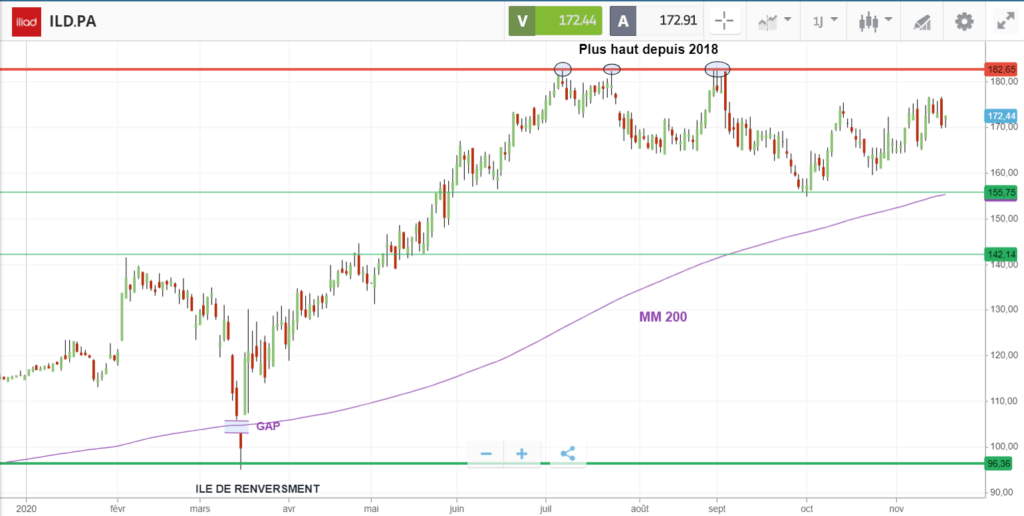Open the 1J timeframe dropdown

pyautogui.click(x=825, y=21)
